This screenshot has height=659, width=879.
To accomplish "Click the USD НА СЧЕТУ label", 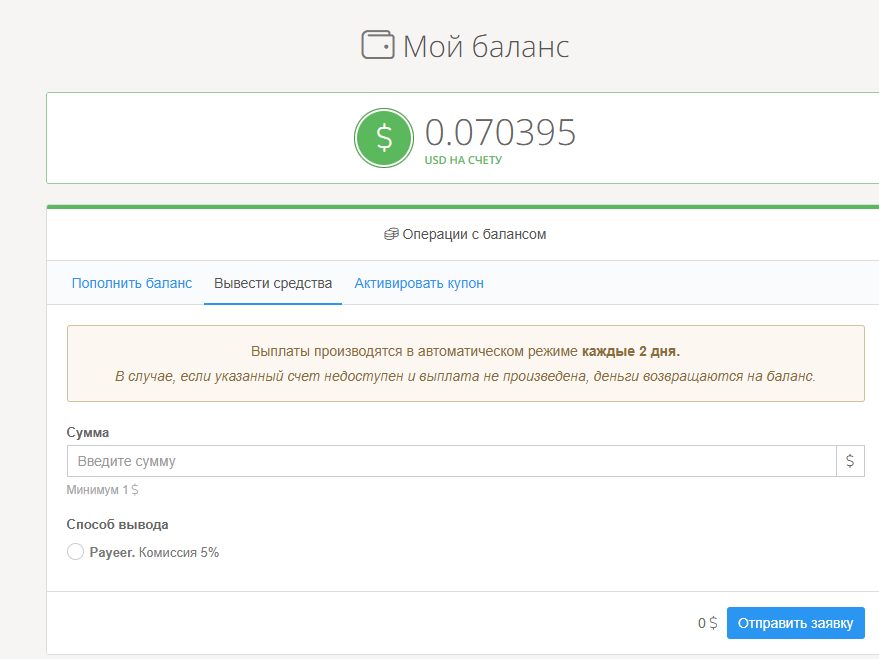I will pos(463,160).
